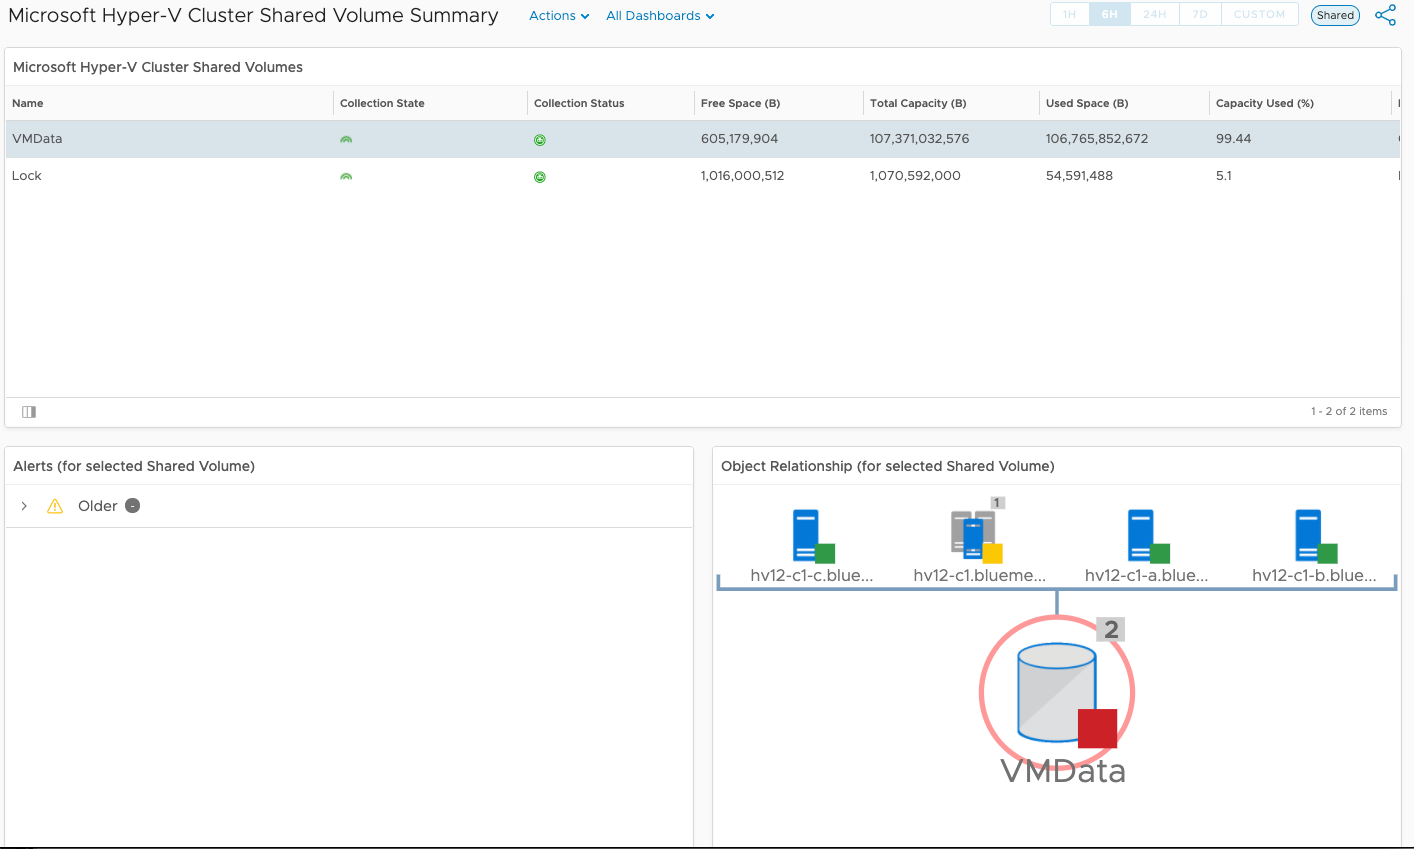Image resolution: width=1414 pixels, height=849 pixels.
Task: Expand the Older alerts group
Action: click(x=24, y=506)
